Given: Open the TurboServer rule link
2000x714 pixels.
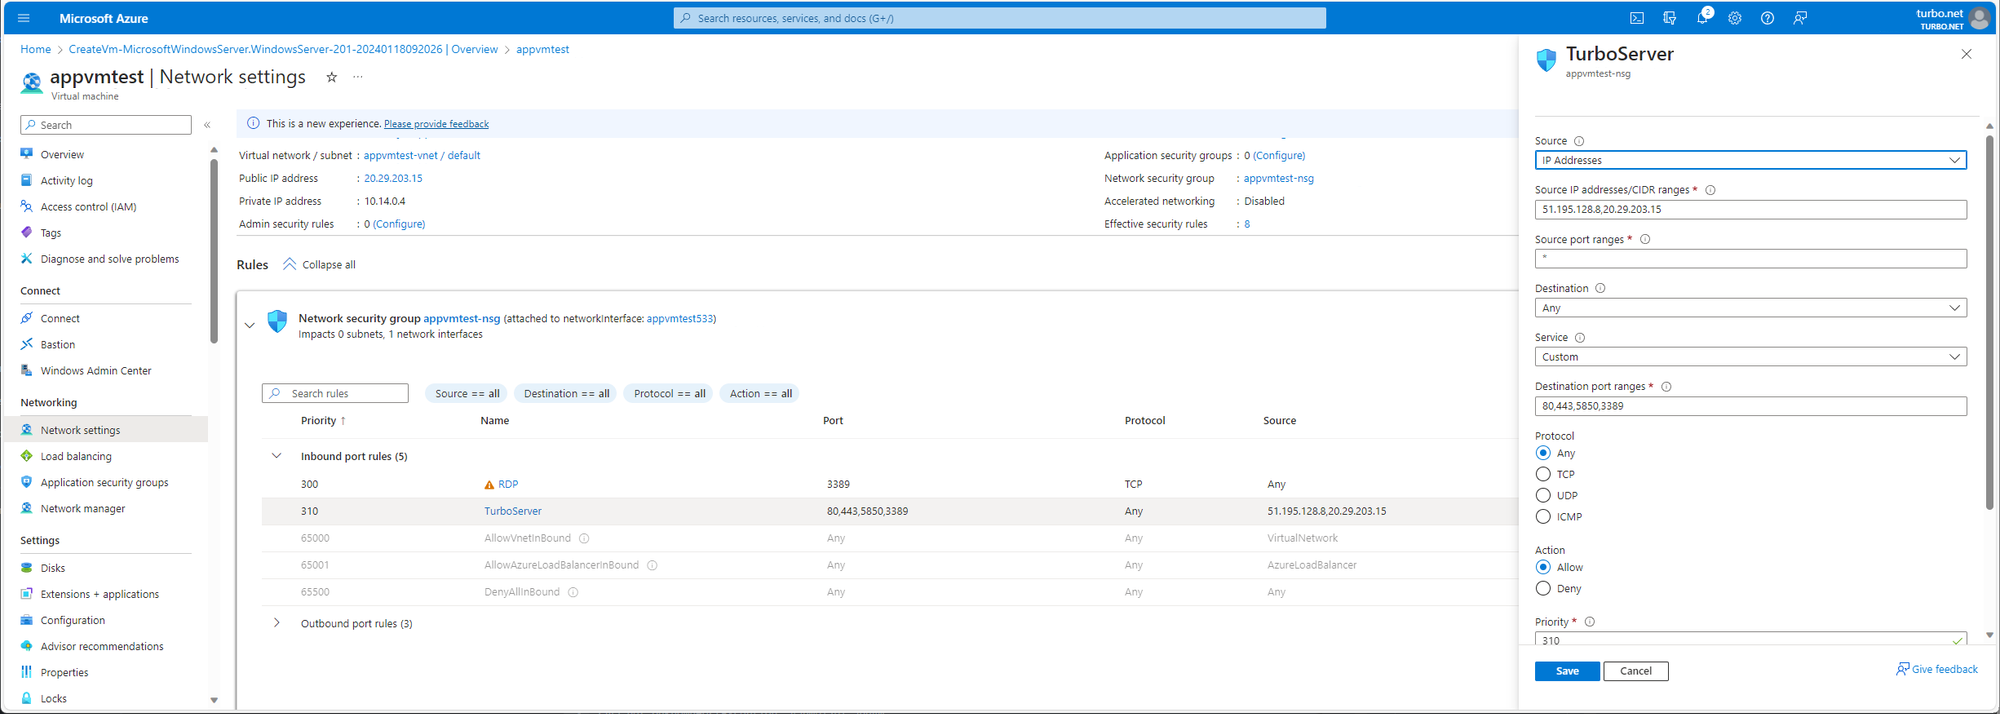Looking at the screenshot, I should 513,511.
